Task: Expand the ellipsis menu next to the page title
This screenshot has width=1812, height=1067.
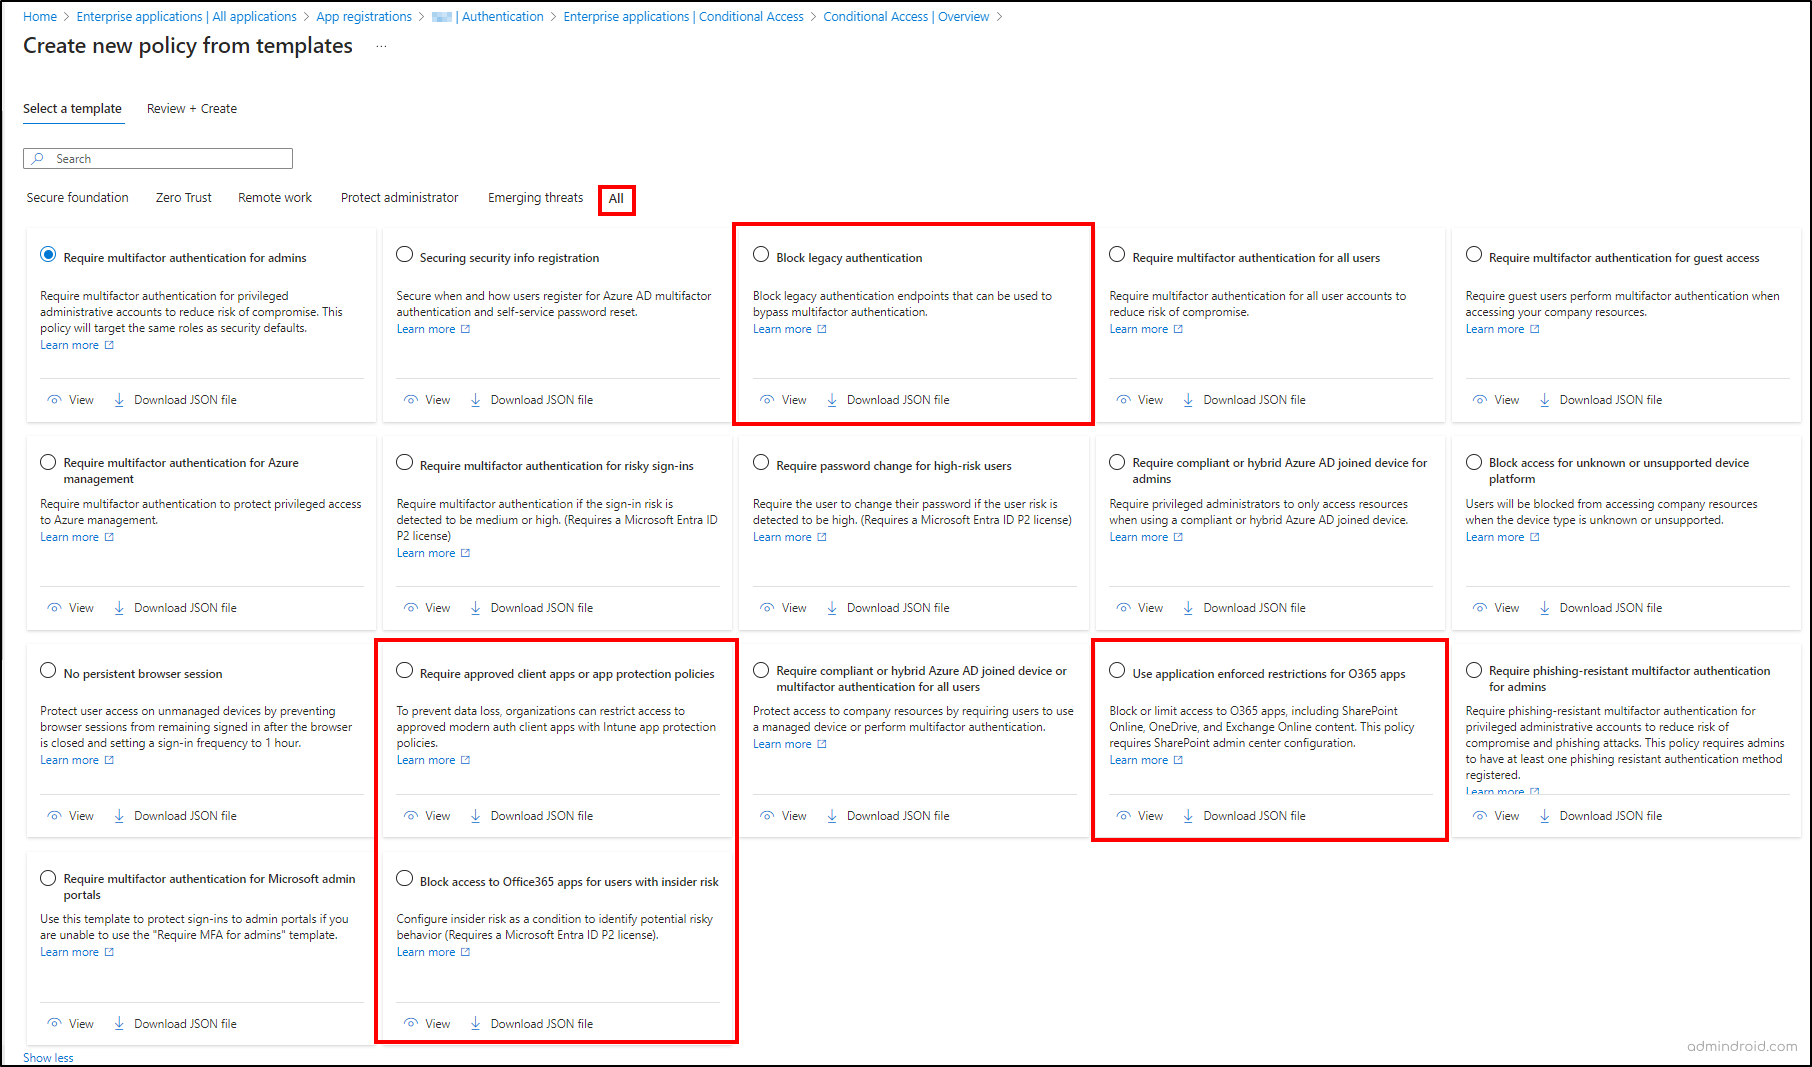Action: point(380,46)
